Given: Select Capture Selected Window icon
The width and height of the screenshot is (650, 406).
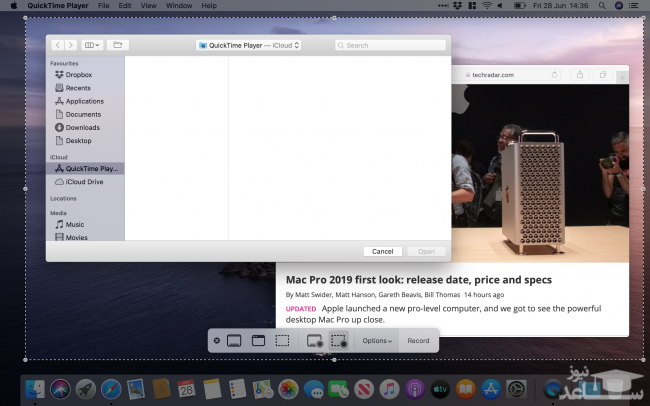Looking at the screenshot, I should tap(258, 341).
